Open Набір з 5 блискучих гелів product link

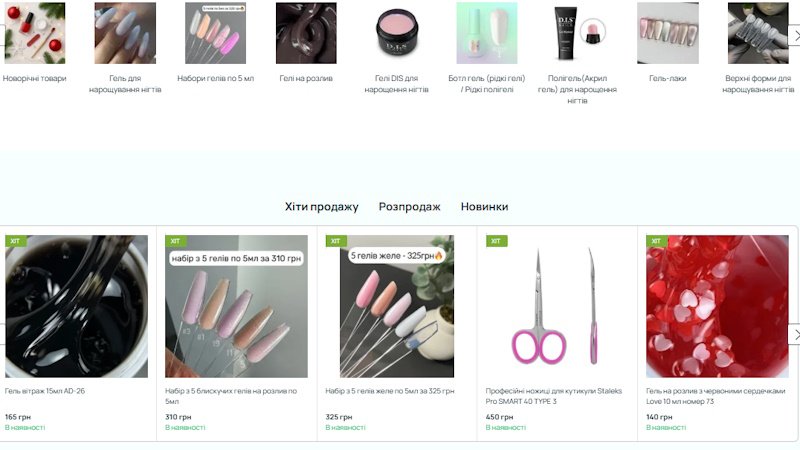pyautogui.click(x=231, y=396)
